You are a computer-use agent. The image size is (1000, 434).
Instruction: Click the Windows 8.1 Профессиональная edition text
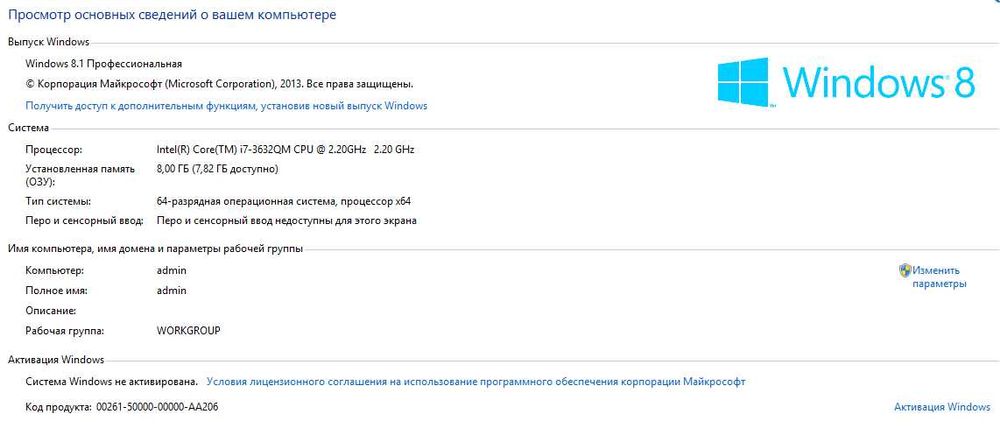click(104, 63)
